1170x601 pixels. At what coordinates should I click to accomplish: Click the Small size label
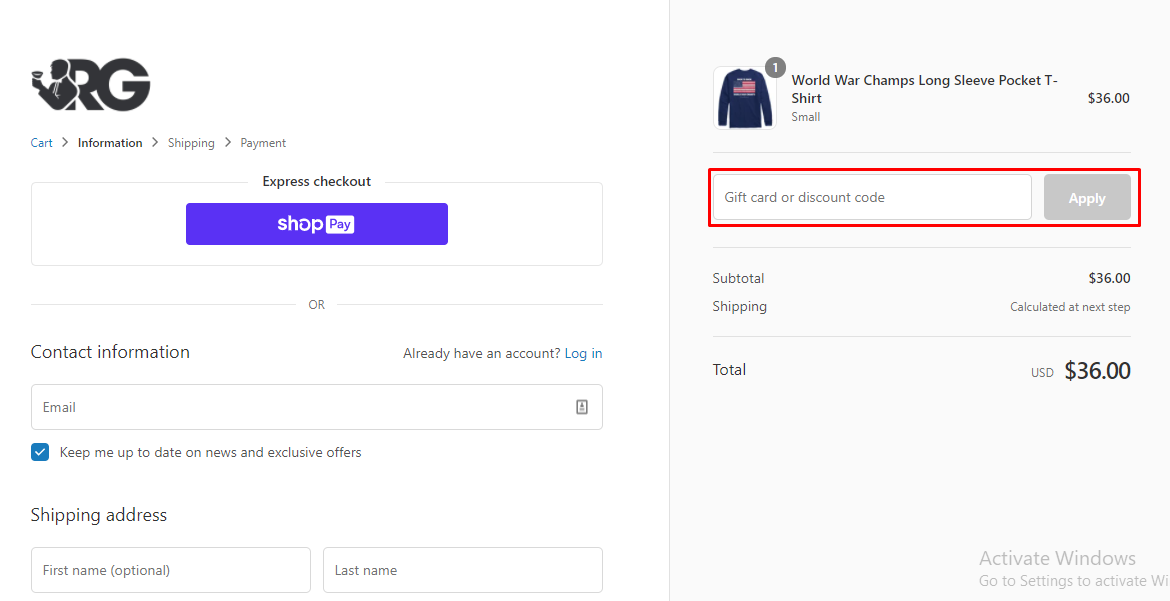[806, 116]
